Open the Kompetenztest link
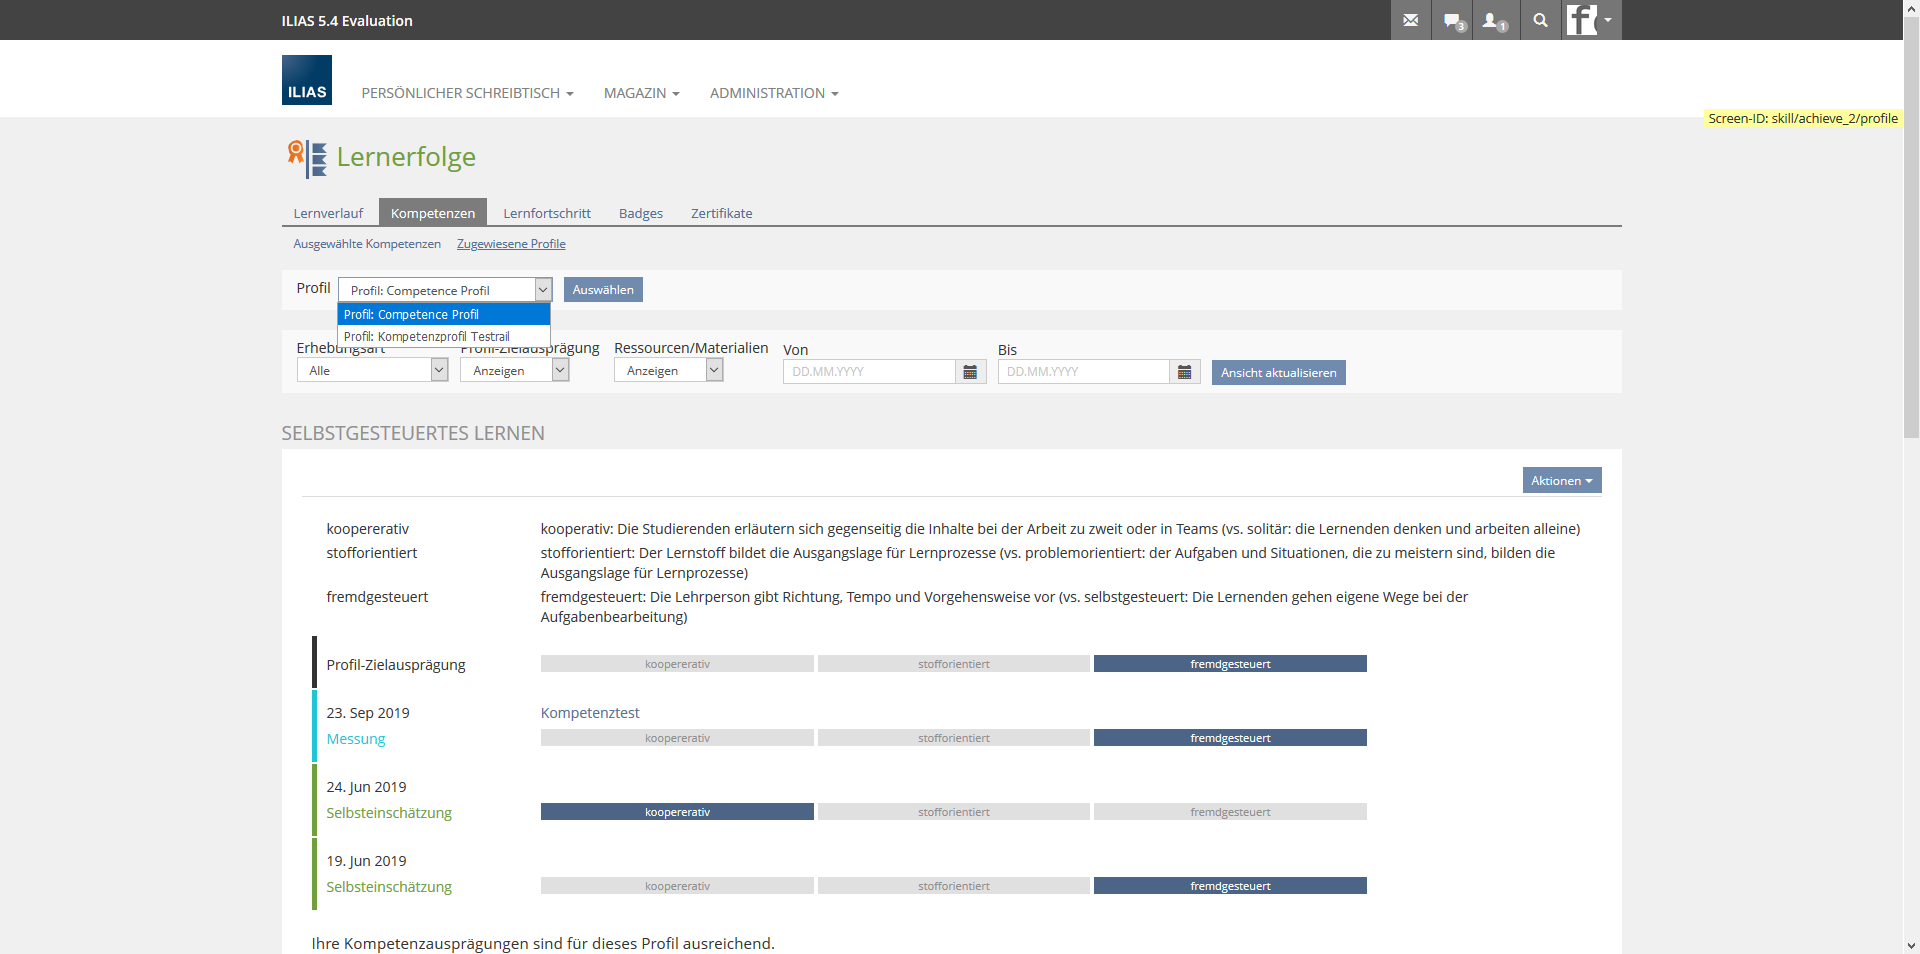 [x=590, y=713]
